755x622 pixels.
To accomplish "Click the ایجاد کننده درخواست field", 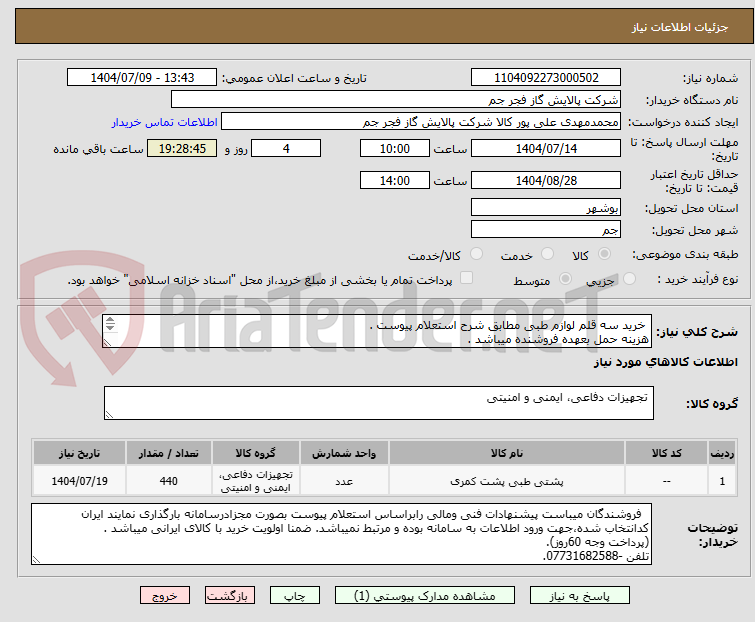I will tap(420, 122).
